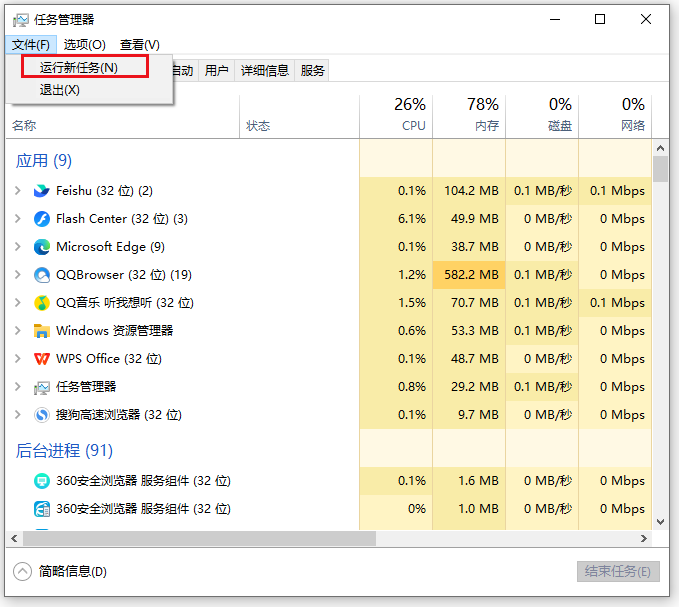Expand the 搜狗高速浏览器 process group
679x607 pixels.
(18, 415)
